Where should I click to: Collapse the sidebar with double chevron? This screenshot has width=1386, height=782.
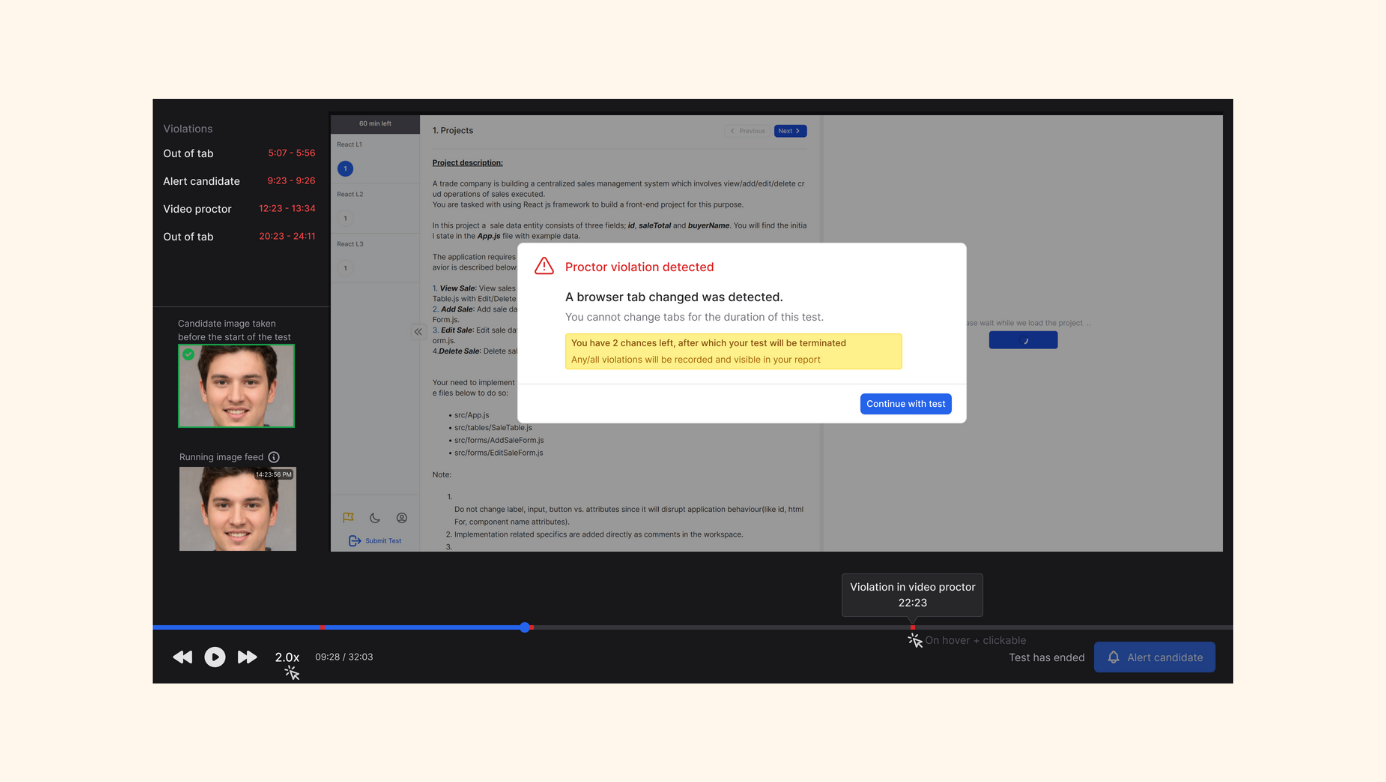[x=418, y=332]
